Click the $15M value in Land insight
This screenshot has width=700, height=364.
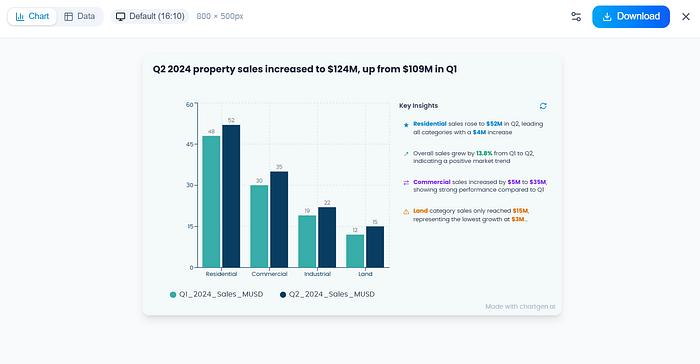pos(520,211)
